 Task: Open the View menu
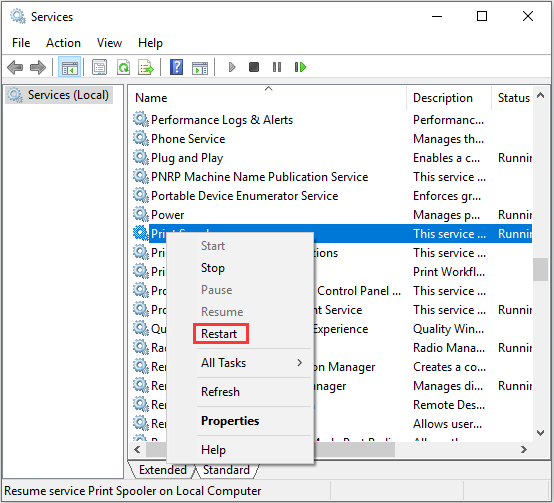(109, 43)
